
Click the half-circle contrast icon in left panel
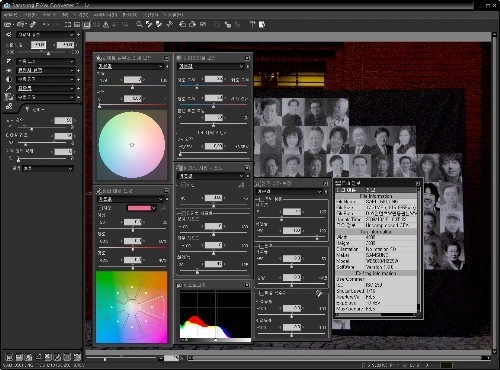point(9,79)
